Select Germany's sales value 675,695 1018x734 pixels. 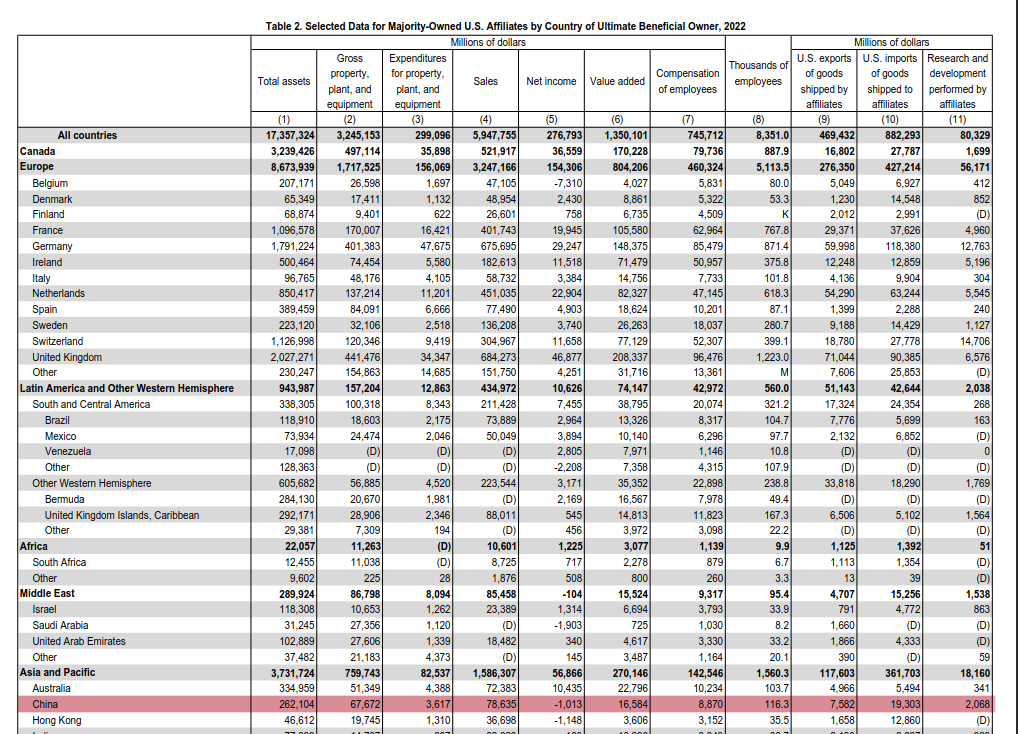pyautogui.click(x=498, y=247)
